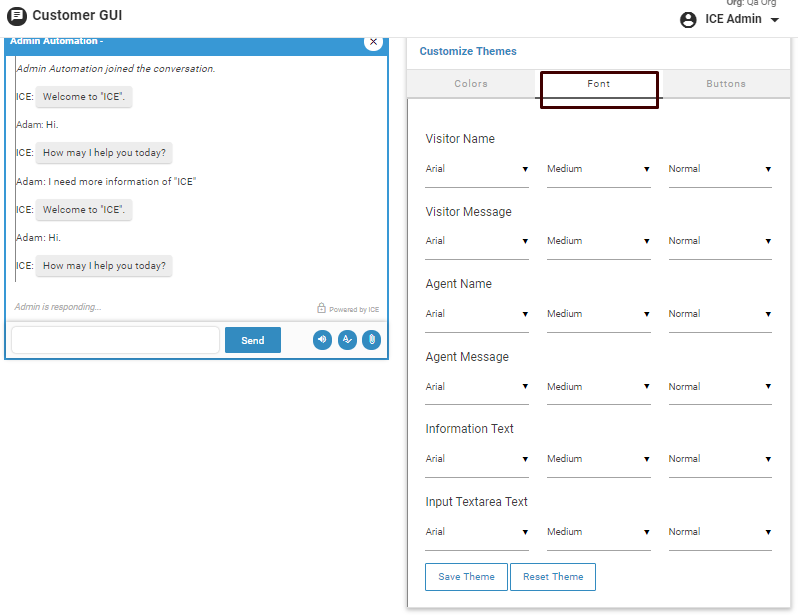This screenshot has width=798, height=615.
Task: Click the Reset Theme button
Action: (553, 577)
